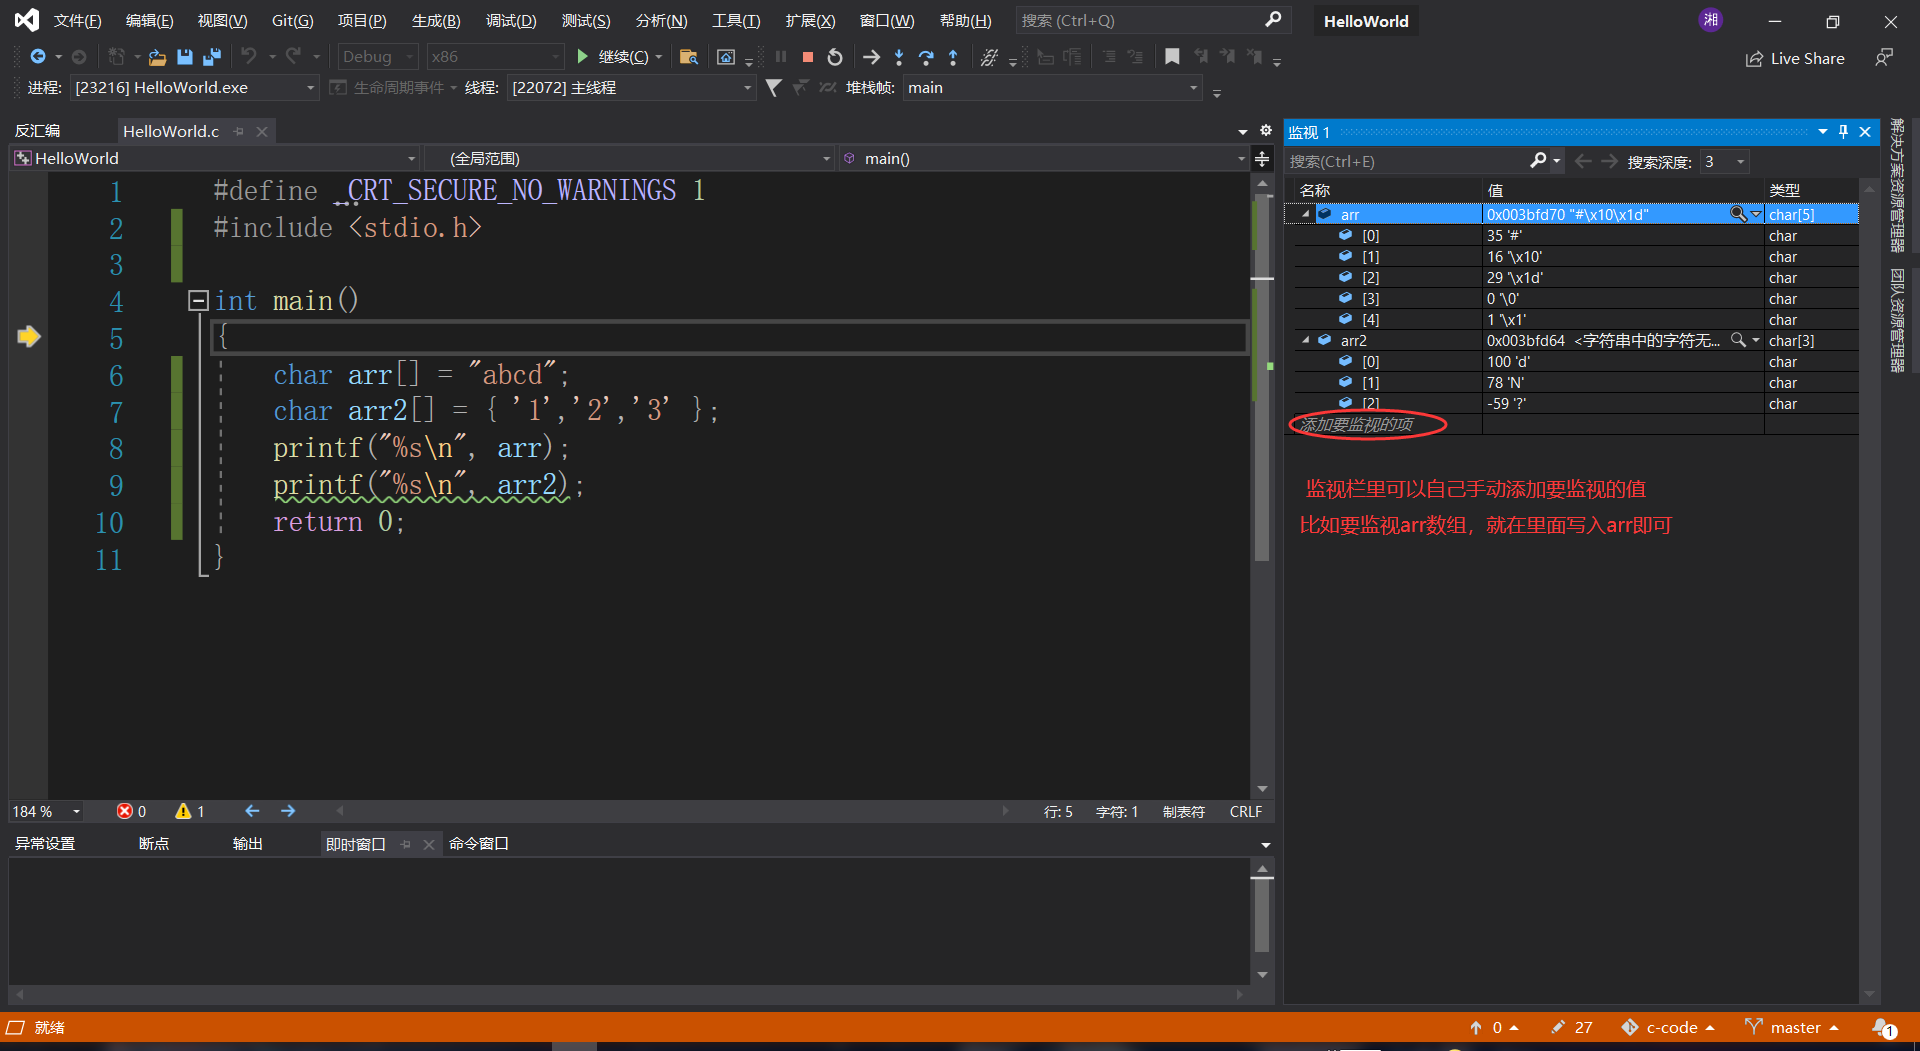Viewport: 1920px width, 1051px height.
Task: Click the Save All icon in toolbar
Action: pyautogui.click(x=212, y=57)
